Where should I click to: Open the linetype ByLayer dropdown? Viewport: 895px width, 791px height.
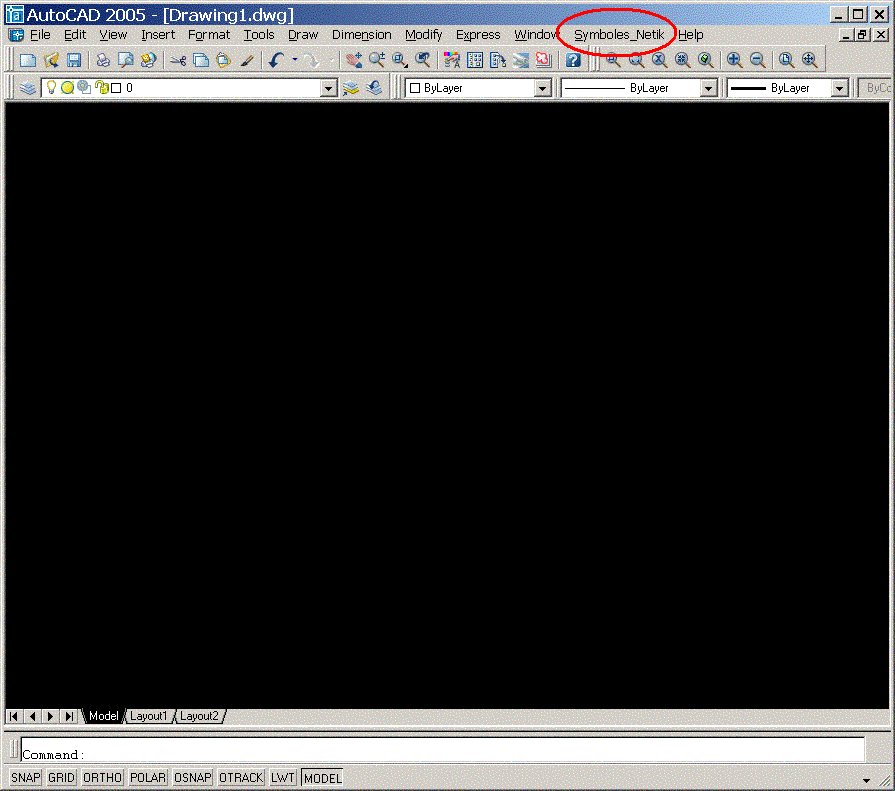(708, 88)
